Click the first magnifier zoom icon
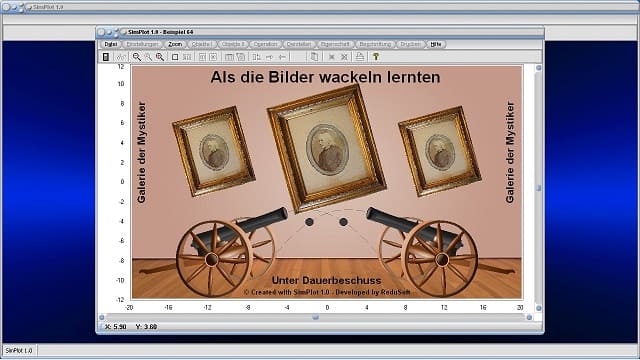This screenshot has height=360, width=640. (x=137, y=57)
